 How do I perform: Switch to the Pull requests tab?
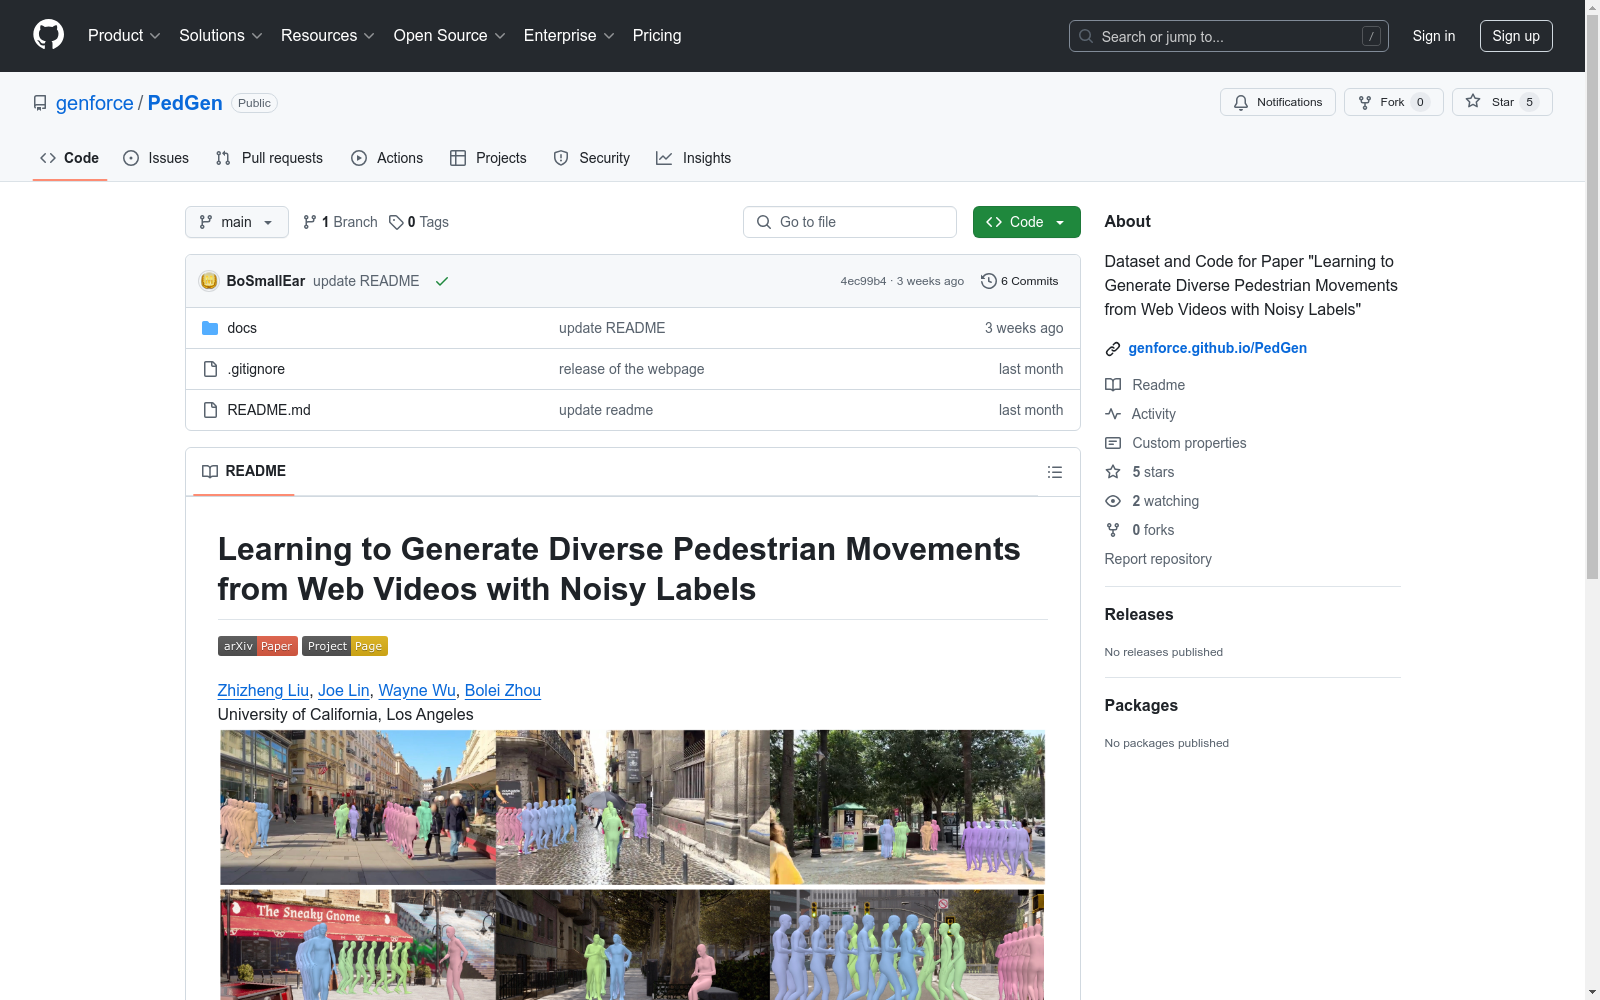[269, 158]
